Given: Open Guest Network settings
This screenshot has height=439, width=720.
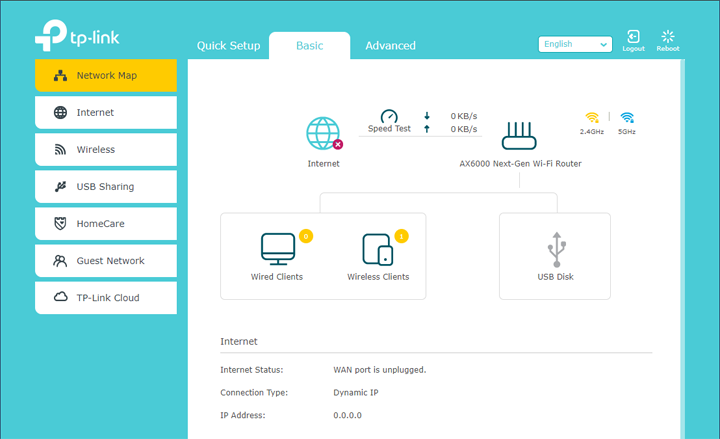Looking at the screenshot, I should 106,261.
